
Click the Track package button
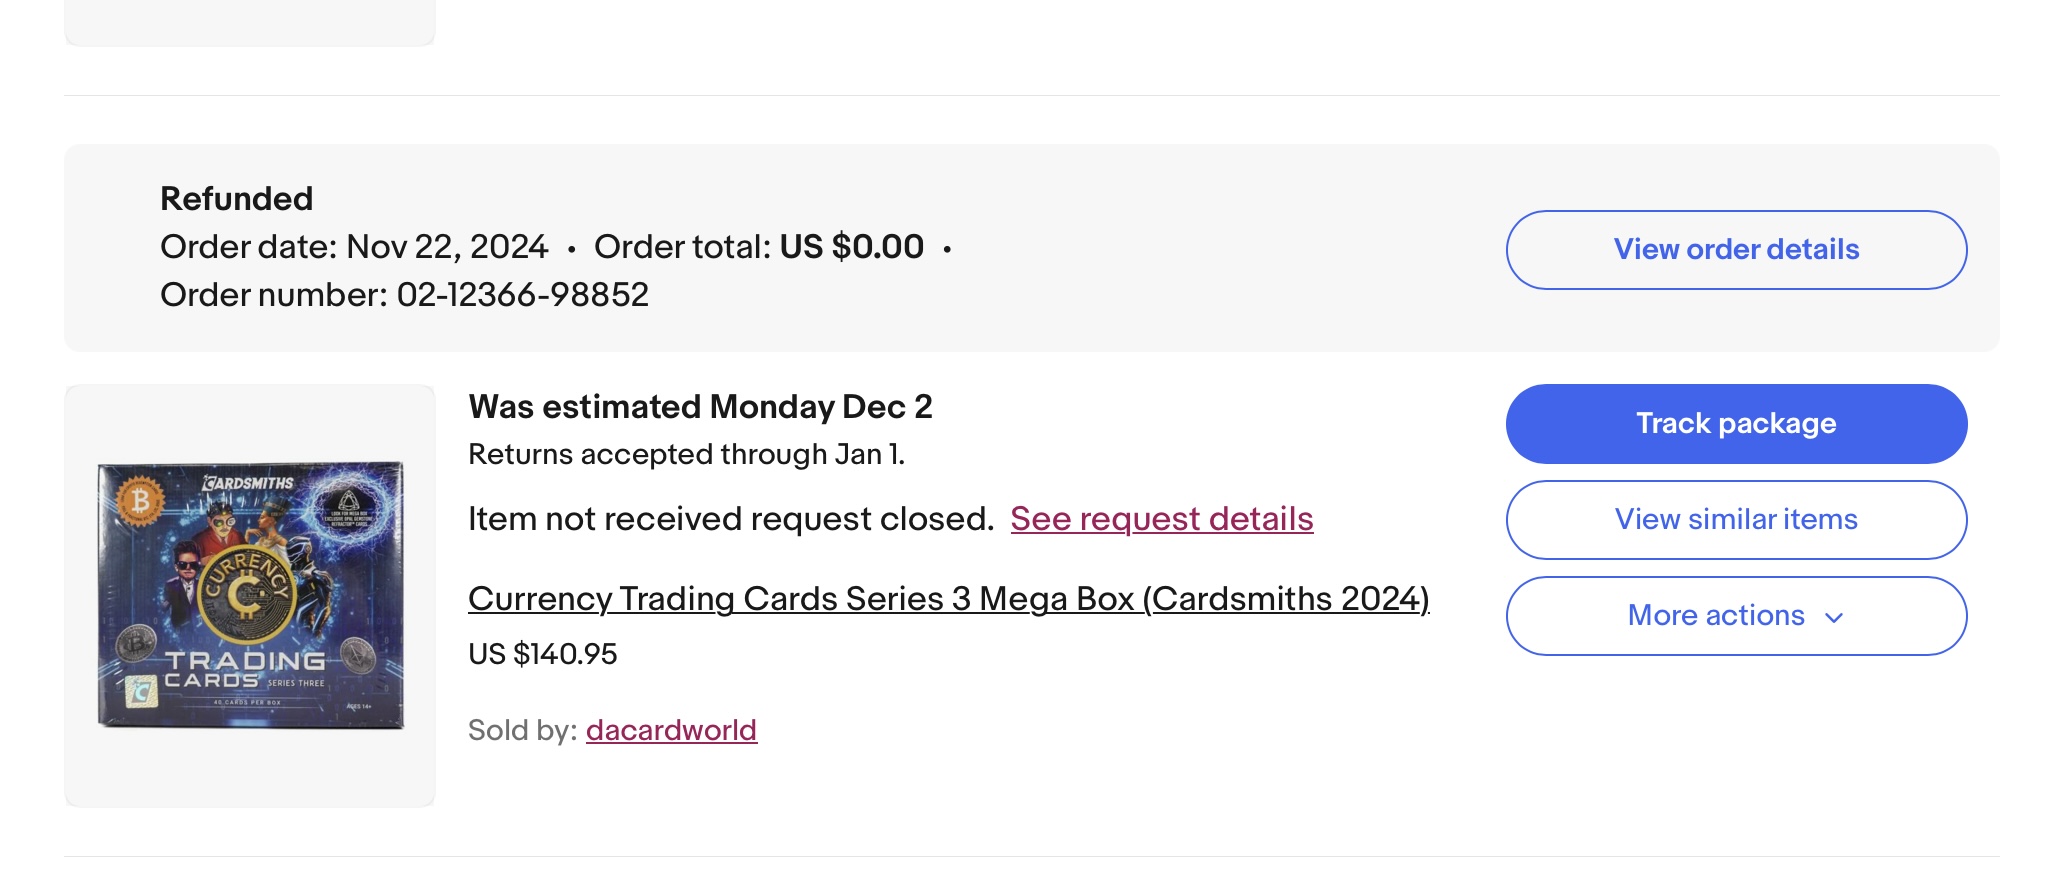click(1736, 424)
